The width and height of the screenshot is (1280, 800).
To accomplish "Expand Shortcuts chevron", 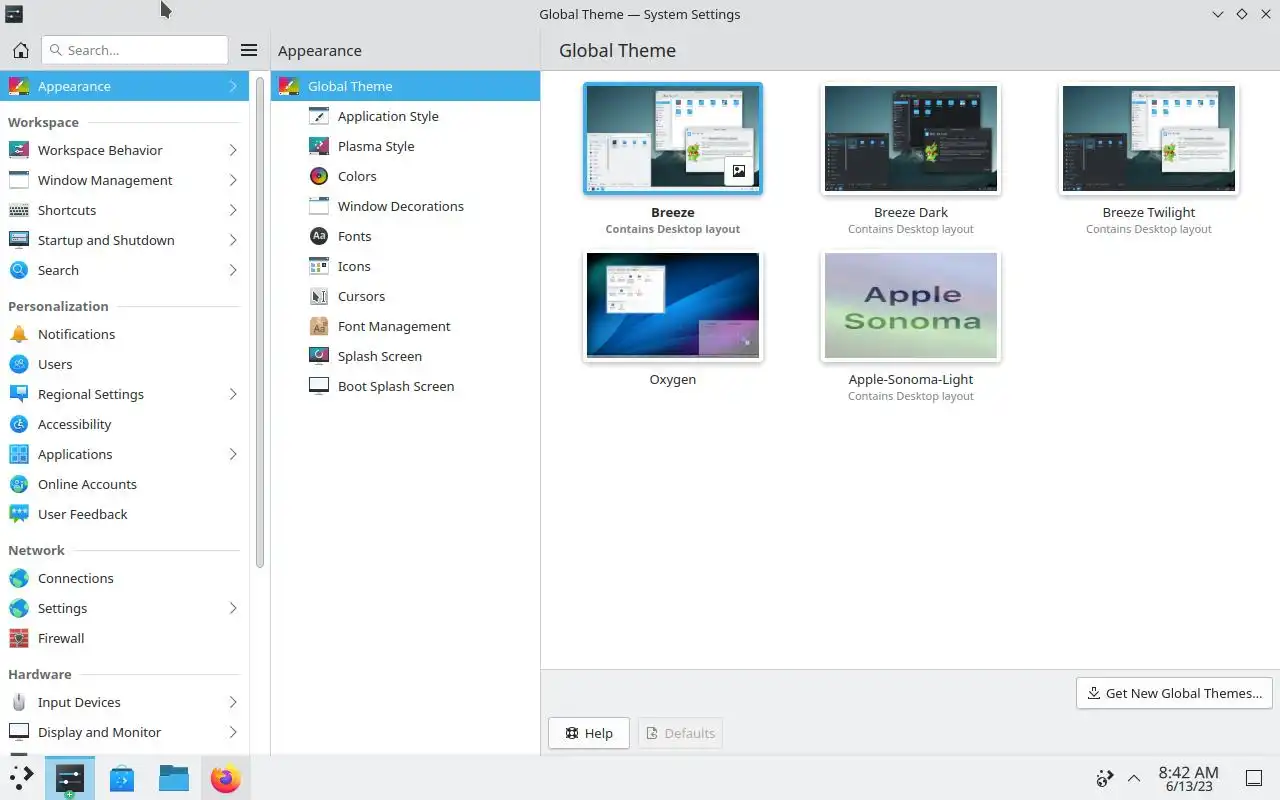I will pyautogui.click(x=232, y=210).
